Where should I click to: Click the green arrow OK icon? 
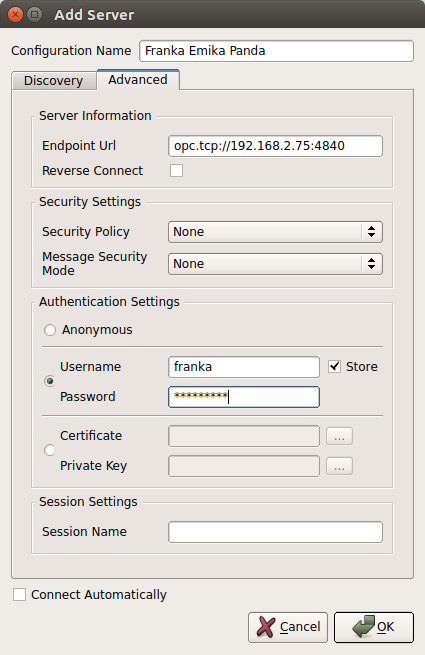(363, 626)
